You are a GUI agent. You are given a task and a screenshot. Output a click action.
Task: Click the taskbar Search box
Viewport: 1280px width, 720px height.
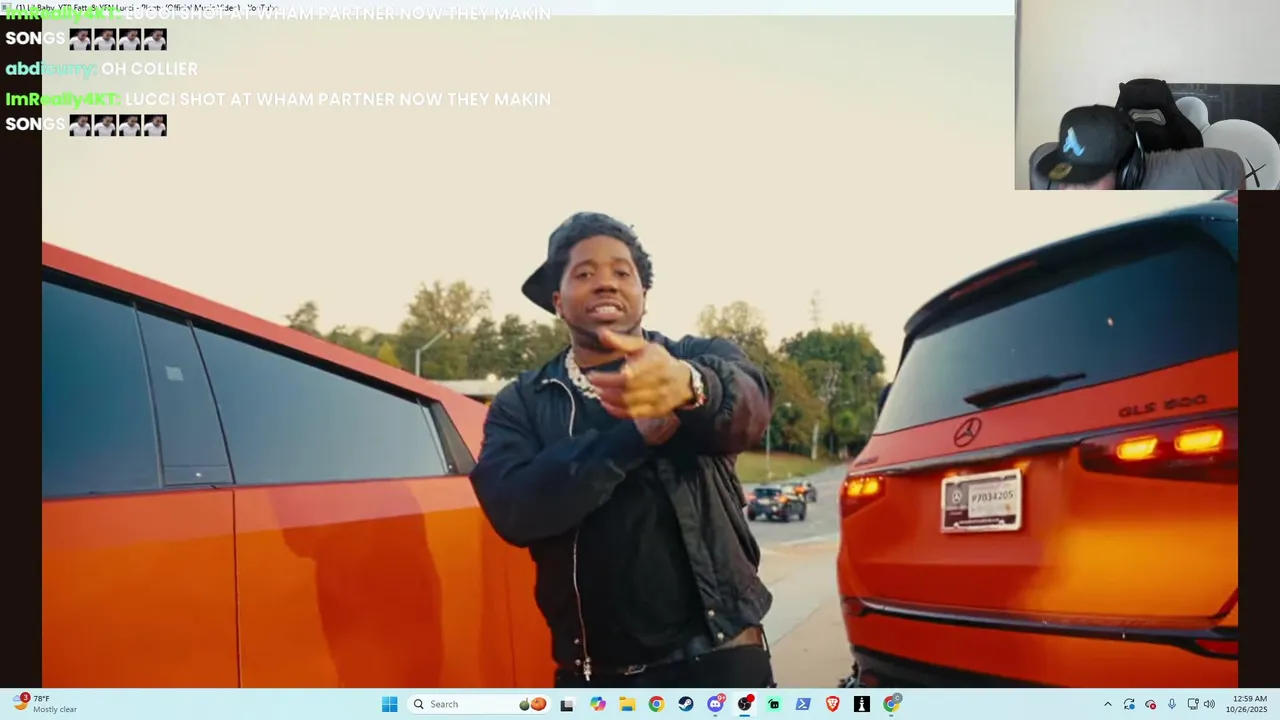479,704
